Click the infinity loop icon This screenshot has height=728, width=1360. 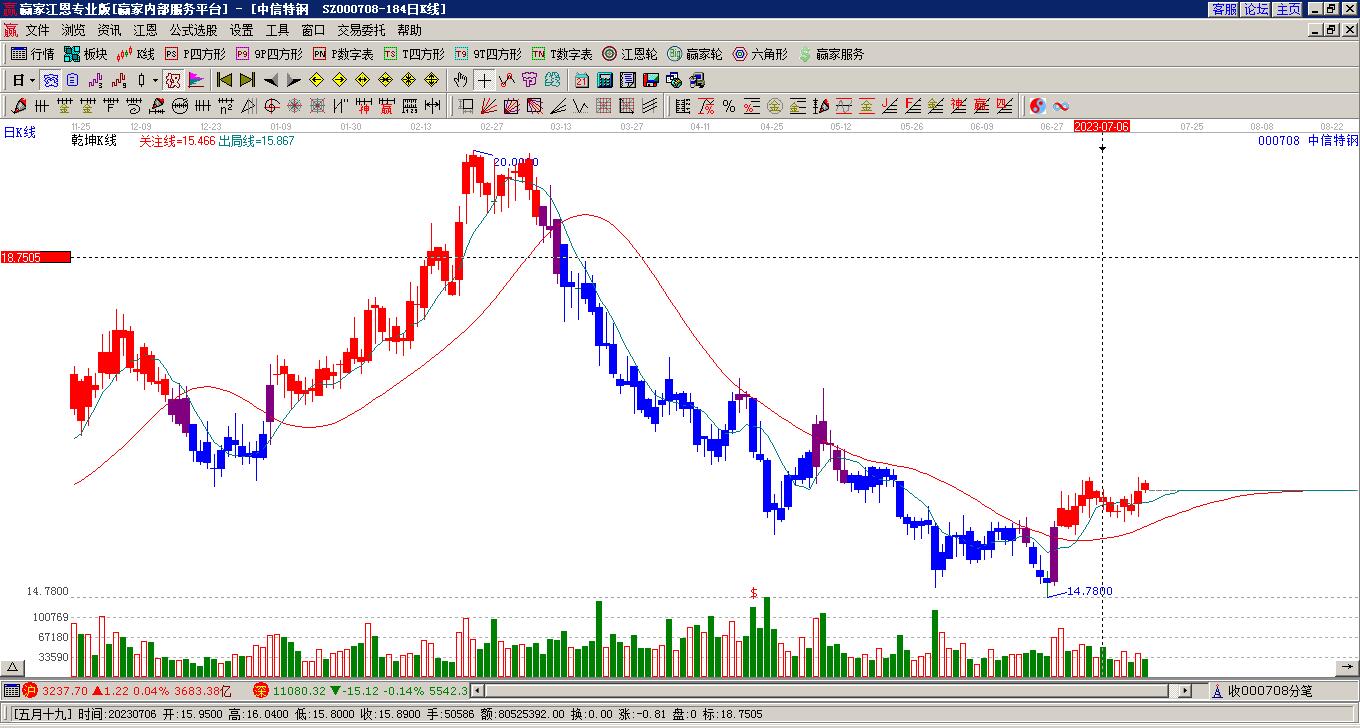tap(1061, 106)
